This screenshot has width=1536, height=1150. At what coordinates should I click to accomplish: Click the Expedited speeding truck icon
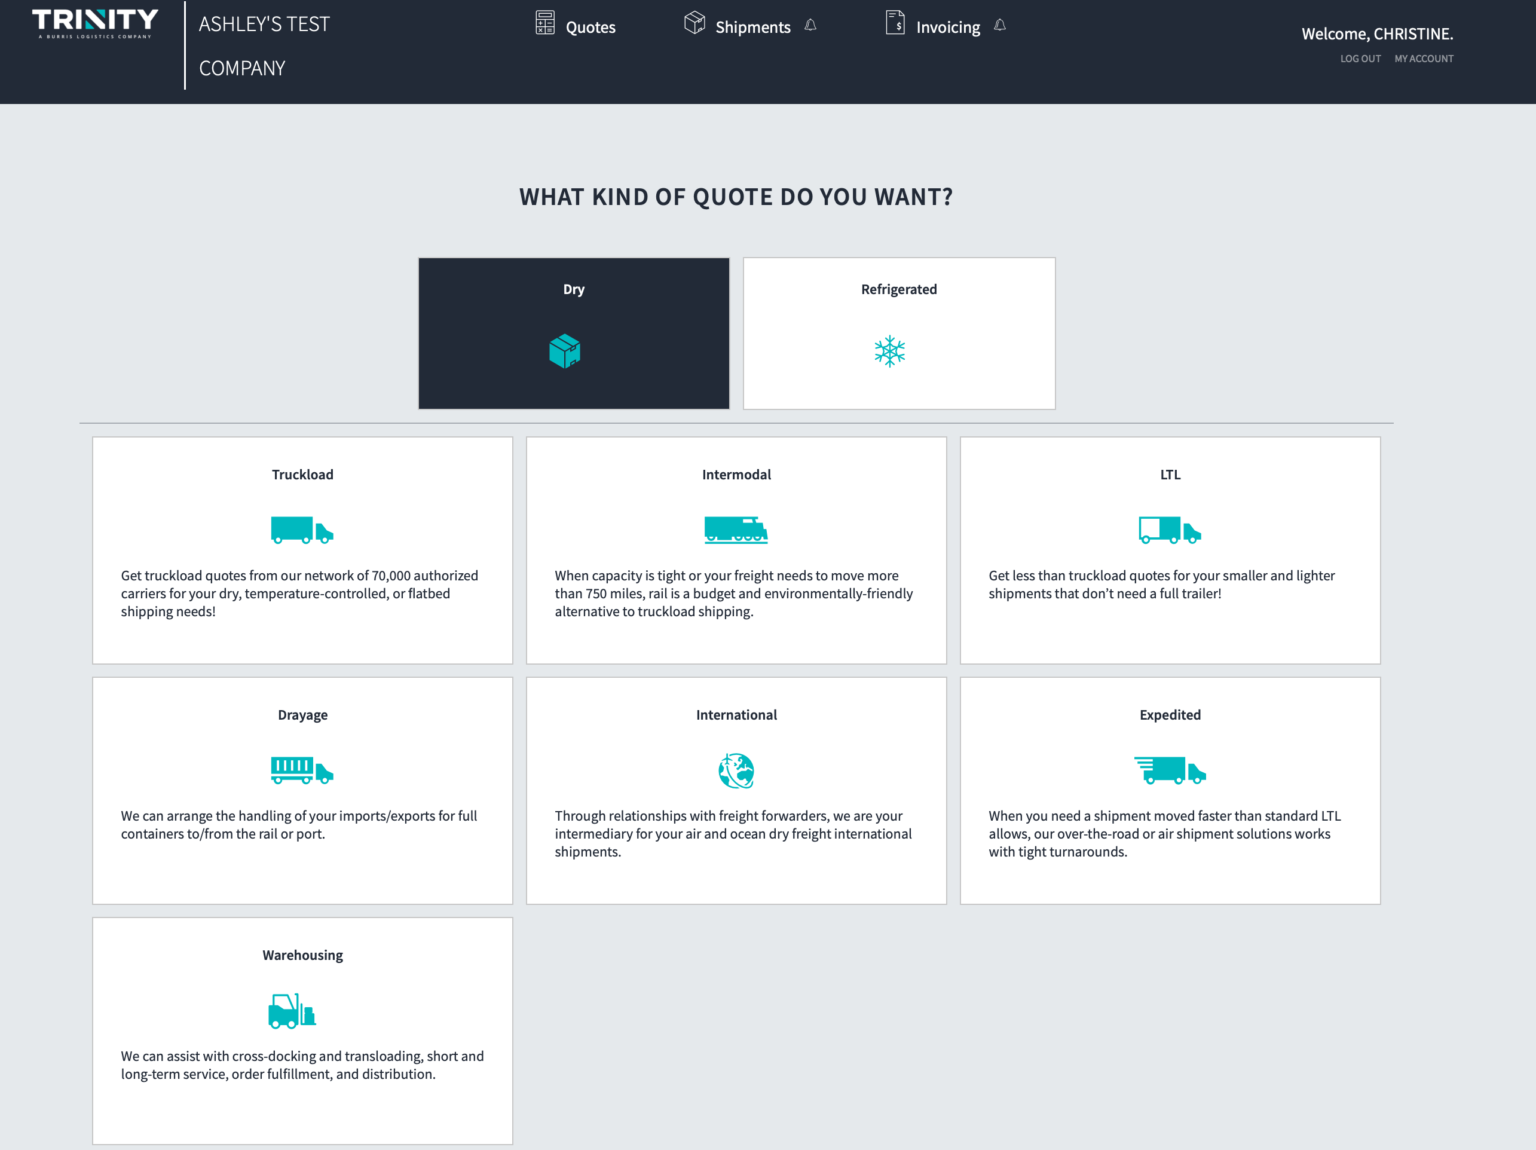(x=1170, y=770)
